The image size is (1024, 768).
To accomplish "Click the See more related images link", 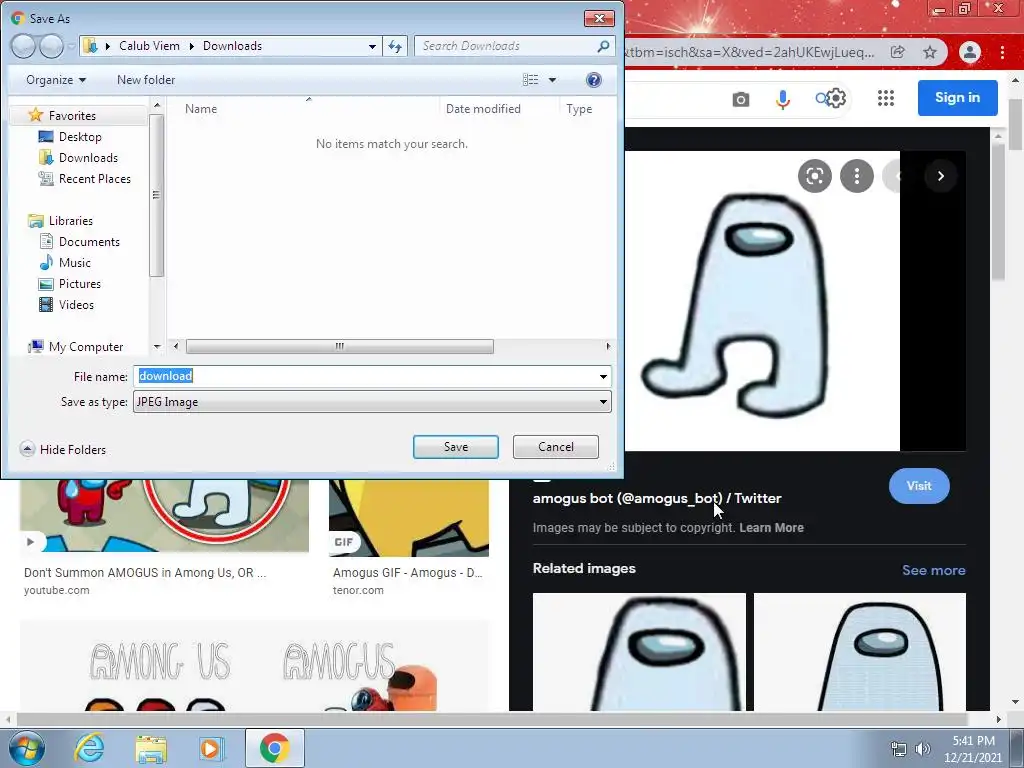I will click(933, 570).
